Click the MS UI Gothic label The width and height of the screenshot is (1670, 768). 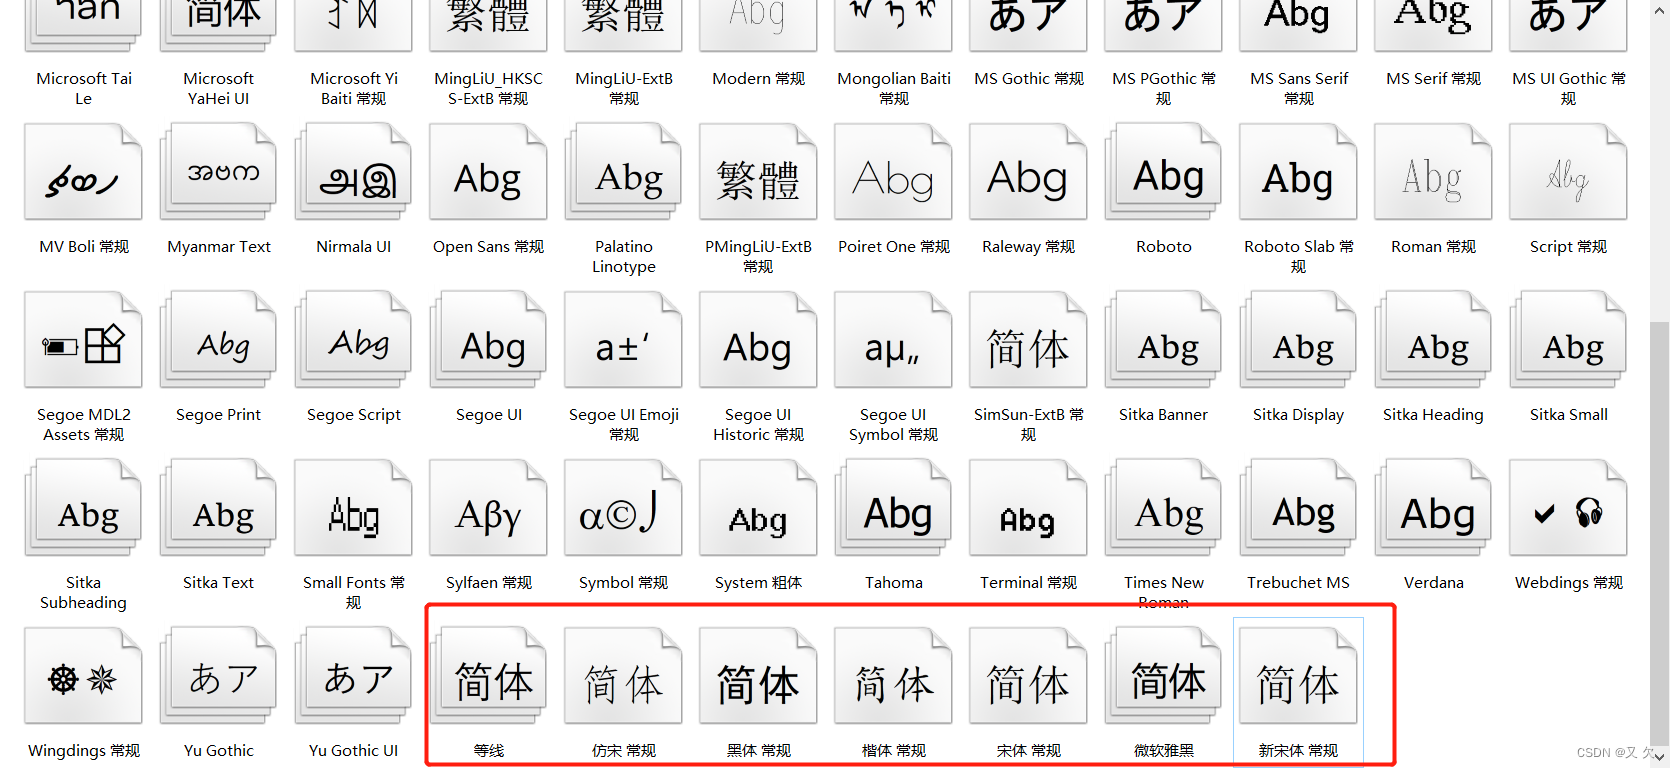click(1568, 88)
